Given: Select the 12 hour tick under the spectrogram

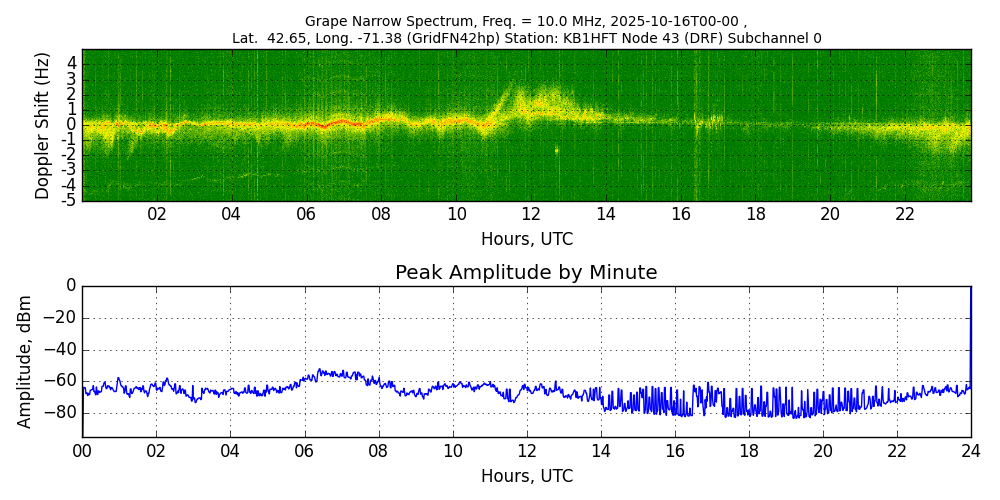Looking at the screenshot, I should tap(531, 214).
